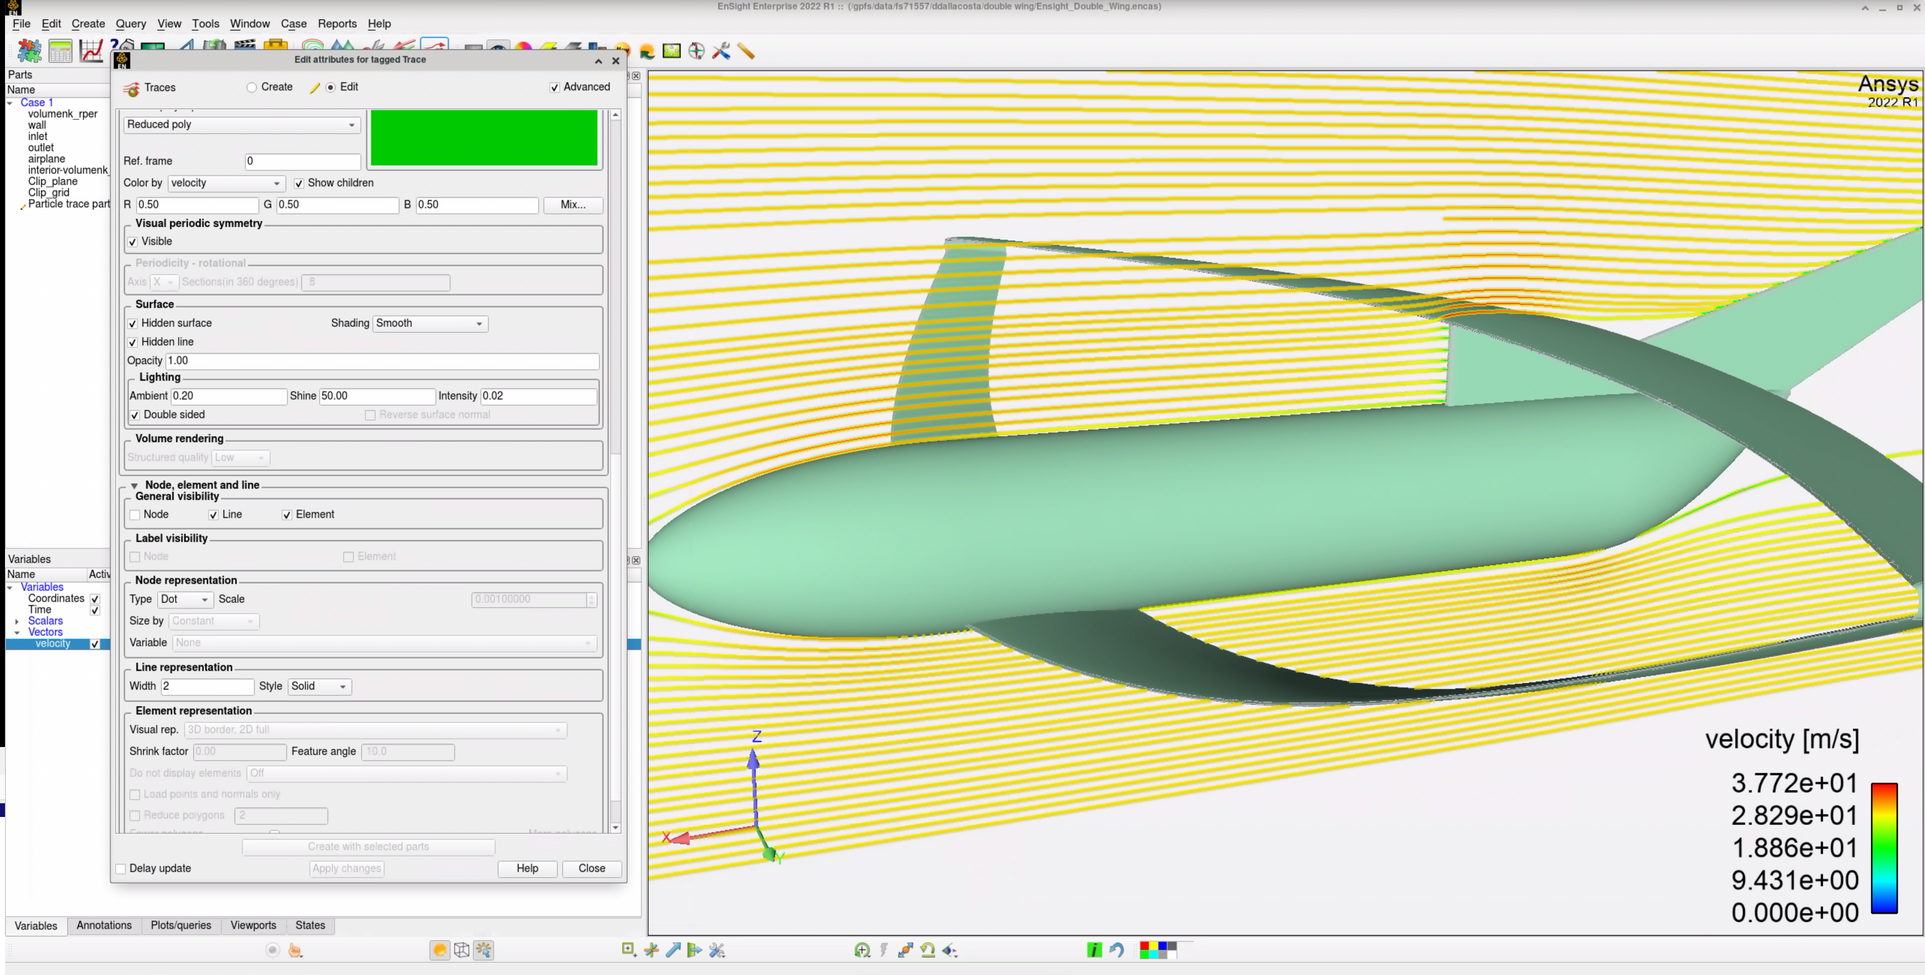The width and height of the screenshot is (1925, 975).
Task: Click the highlight selection sparkle icon
Action: [484, 950]
